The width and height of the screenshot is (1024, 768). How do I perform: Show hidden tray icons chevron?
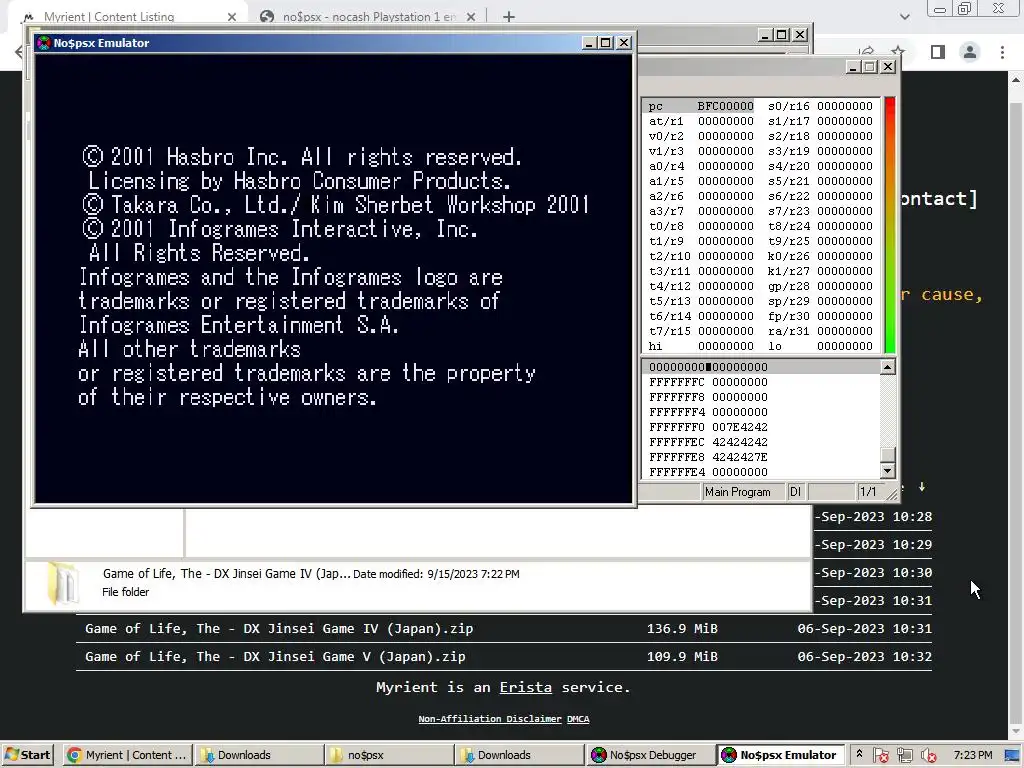click(859, 754)
